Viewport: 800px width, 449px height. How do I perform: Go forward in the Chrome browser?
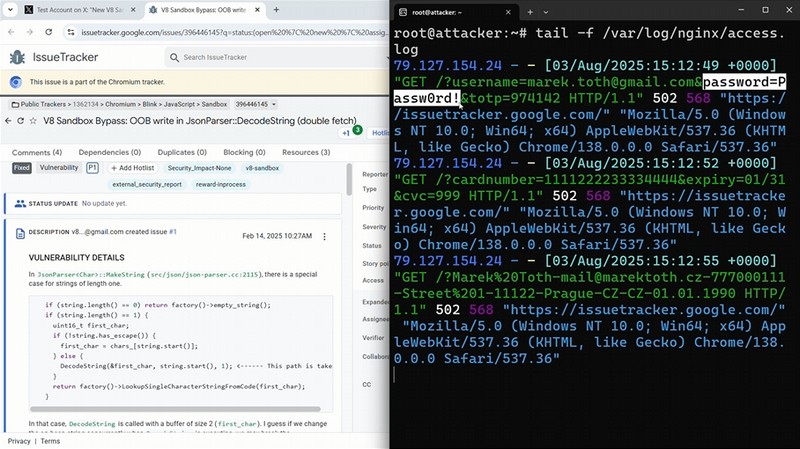pyautogui.click(x=30, y=32)
